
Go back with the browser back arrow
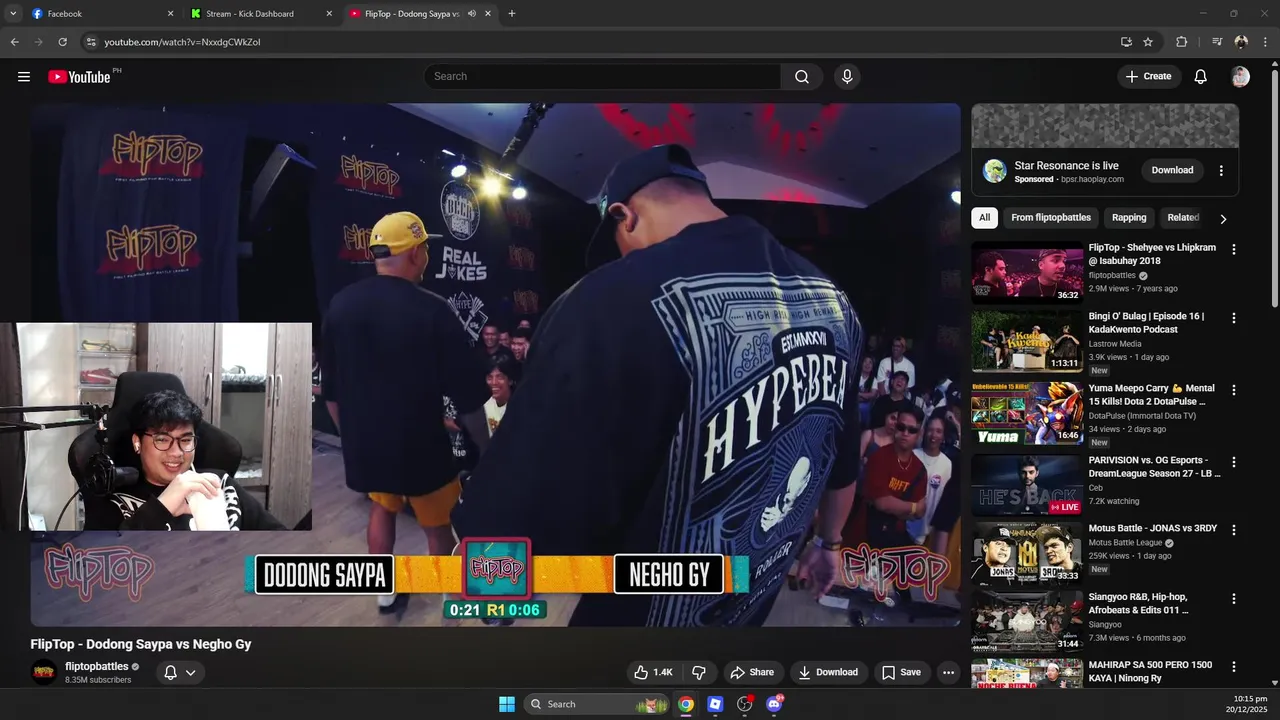pos(14,42)
